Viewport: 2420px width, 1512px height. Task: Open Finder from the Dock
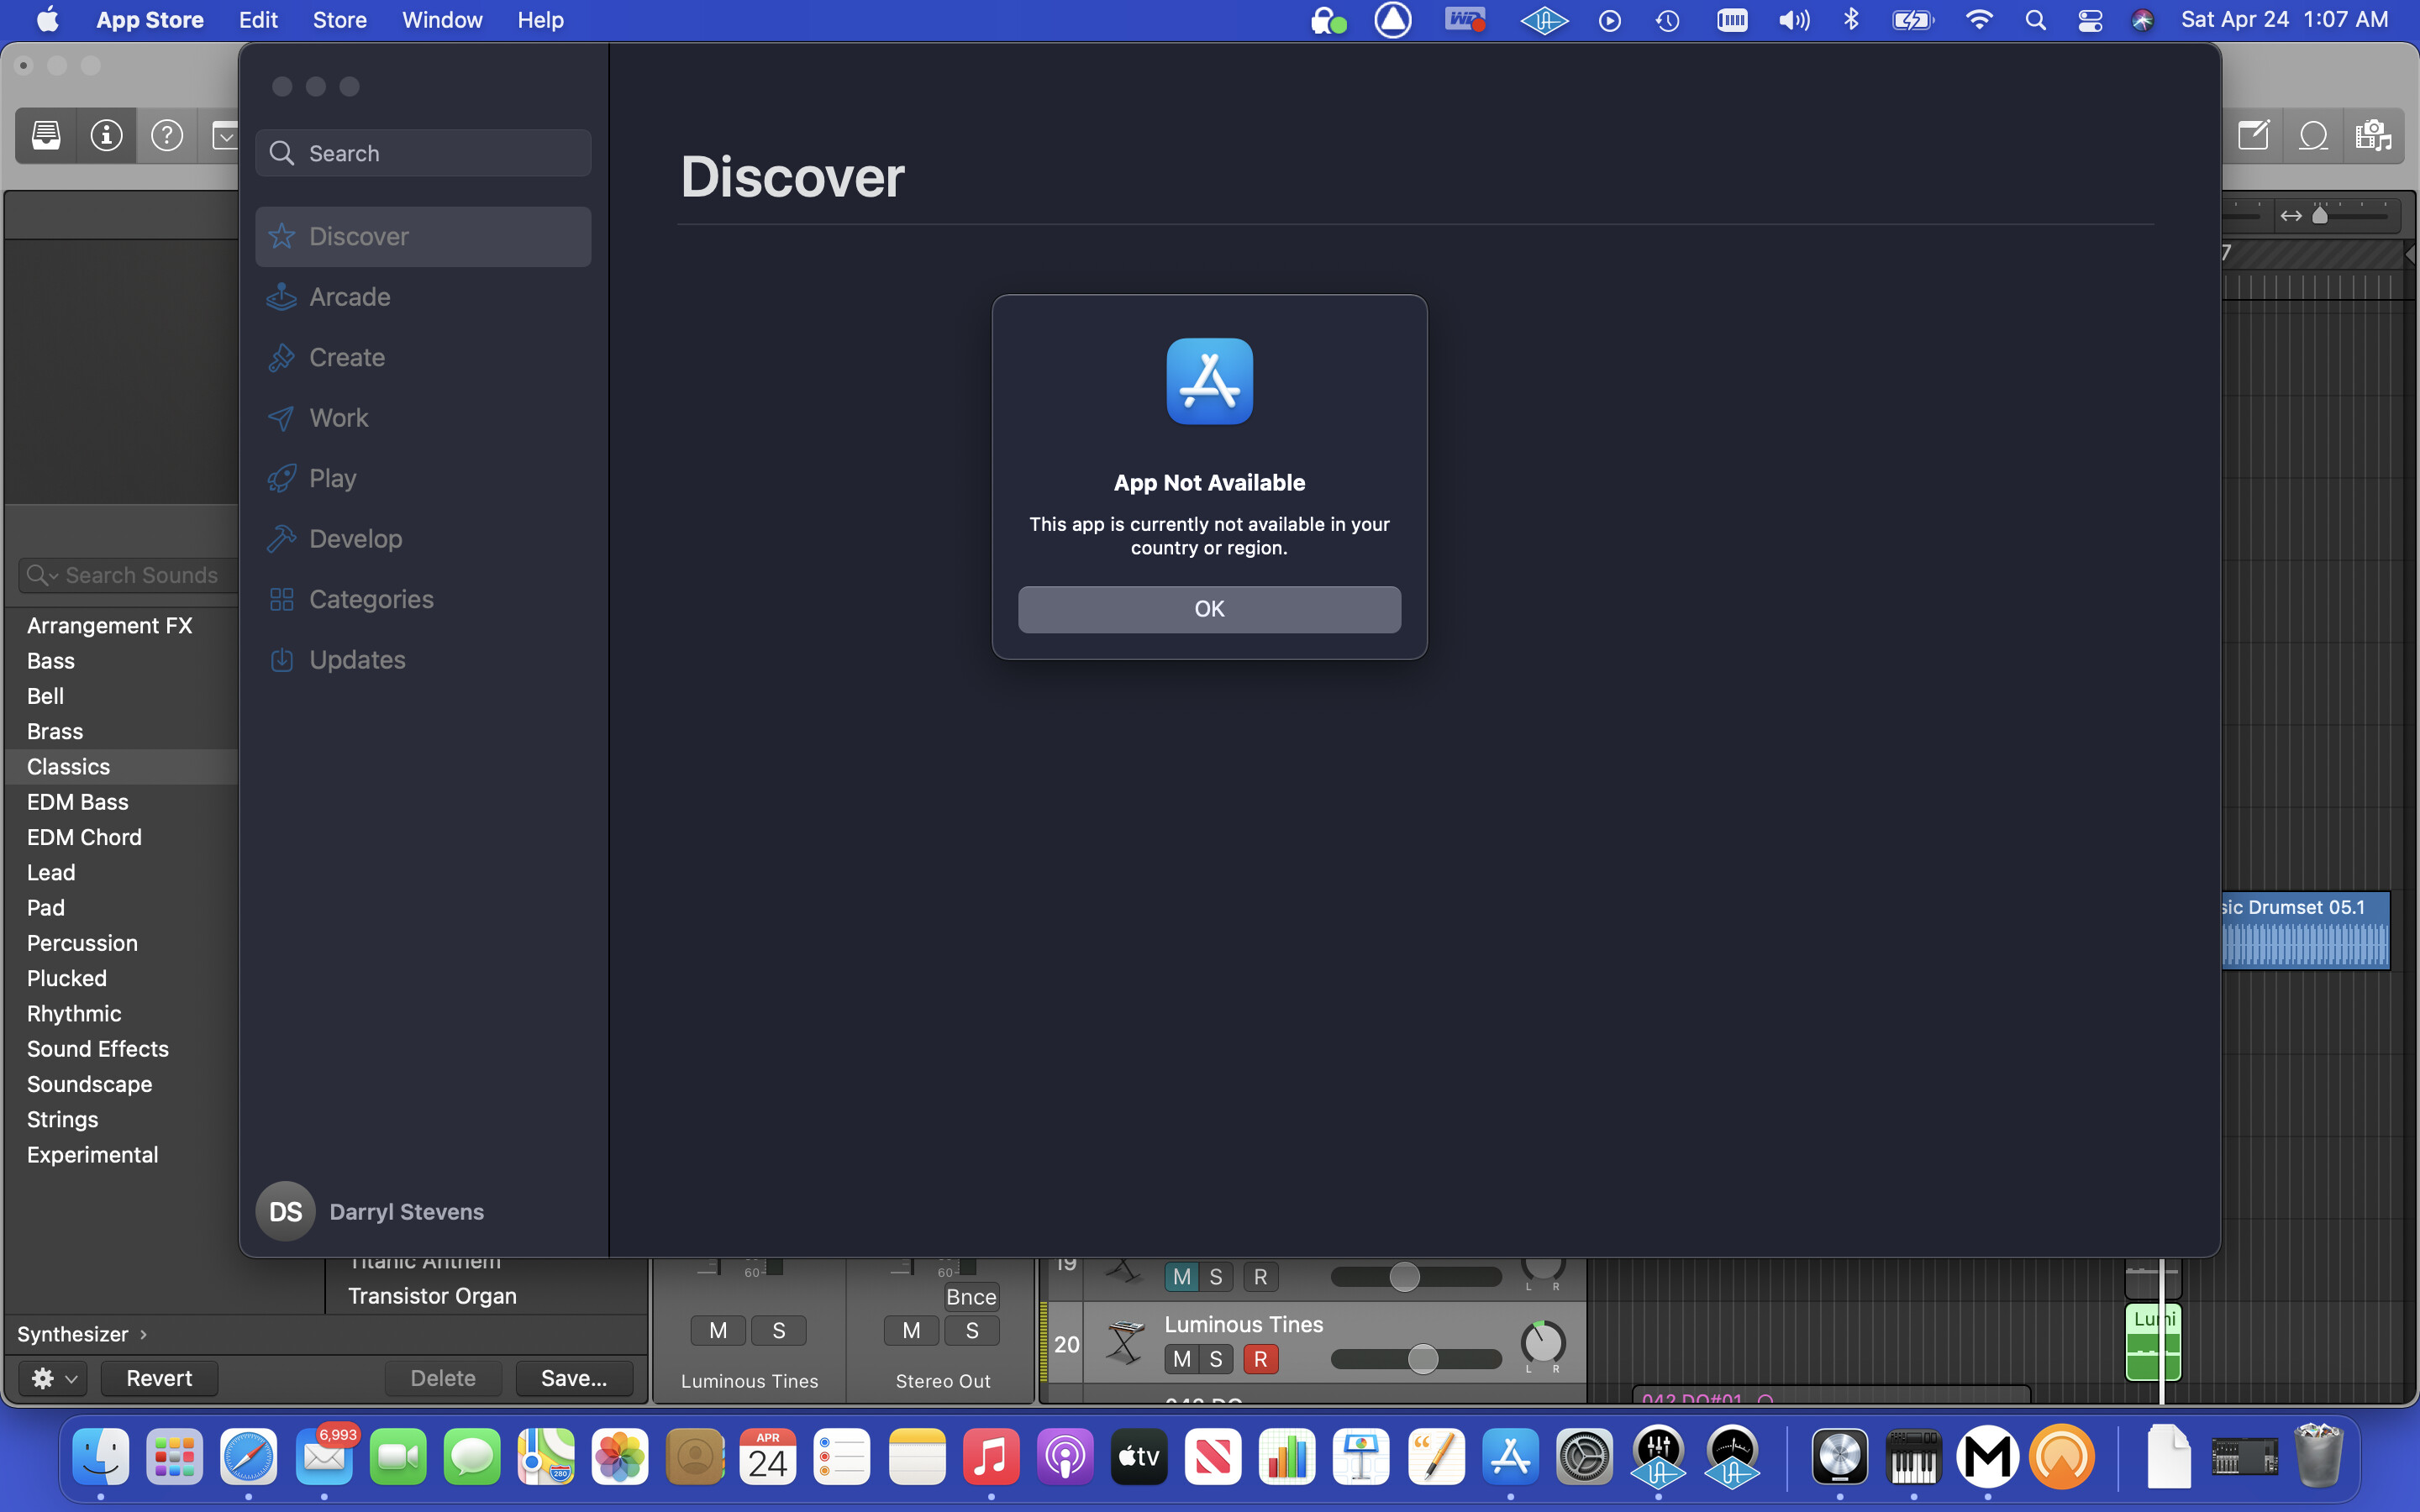pyautogui.click(x=100, y=1457)
